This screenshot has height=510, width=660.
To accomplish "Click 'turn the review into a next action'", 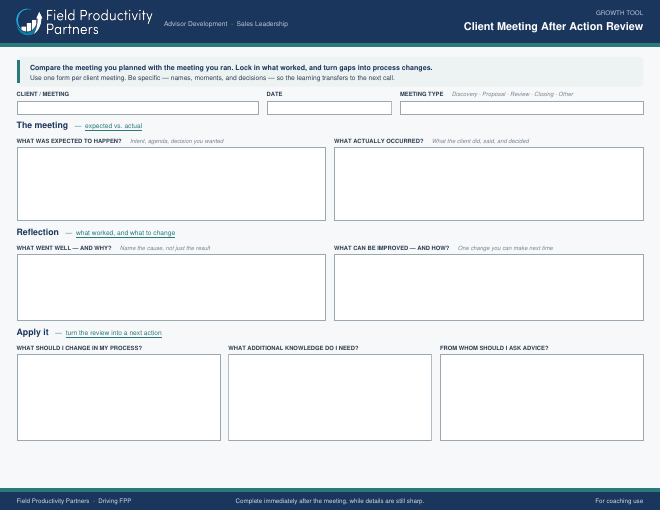I will tap(114, 333).
